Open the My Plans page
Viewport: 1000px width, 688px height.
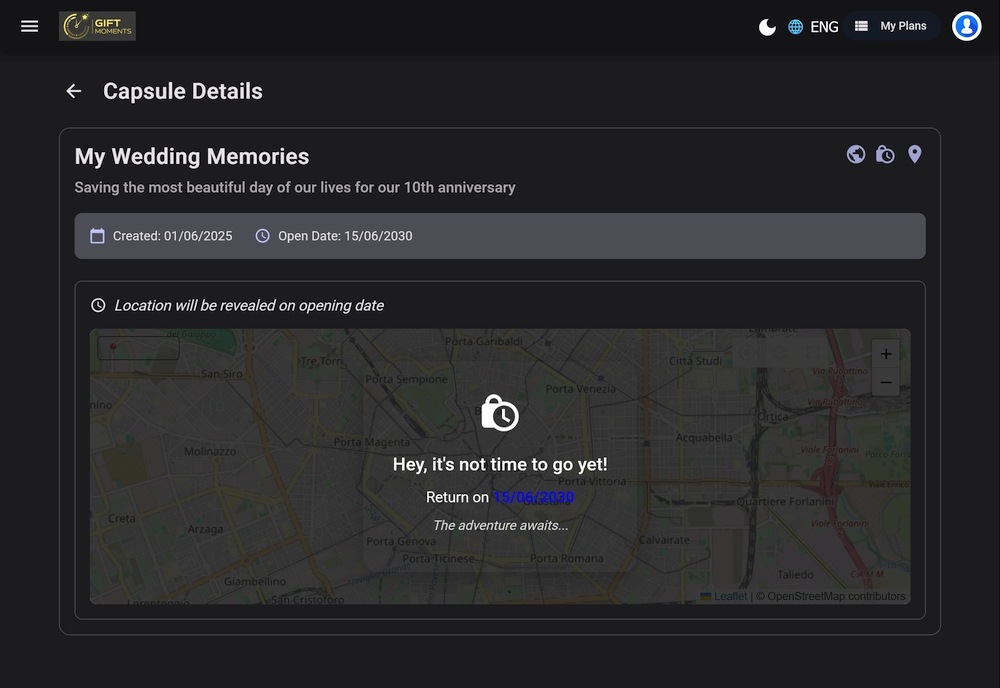pyautogui.click(x=891, y=26)
